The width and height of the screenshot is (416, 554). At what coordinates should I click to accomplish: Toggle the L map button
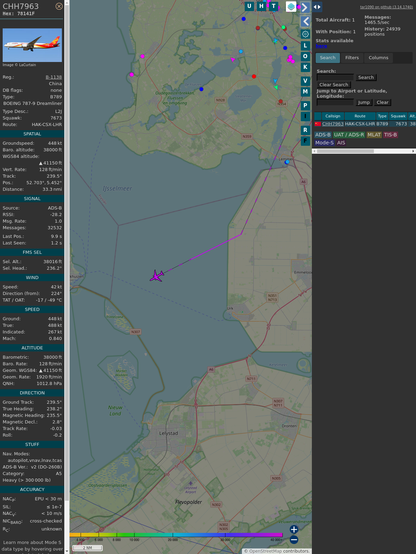coord(305,46)
